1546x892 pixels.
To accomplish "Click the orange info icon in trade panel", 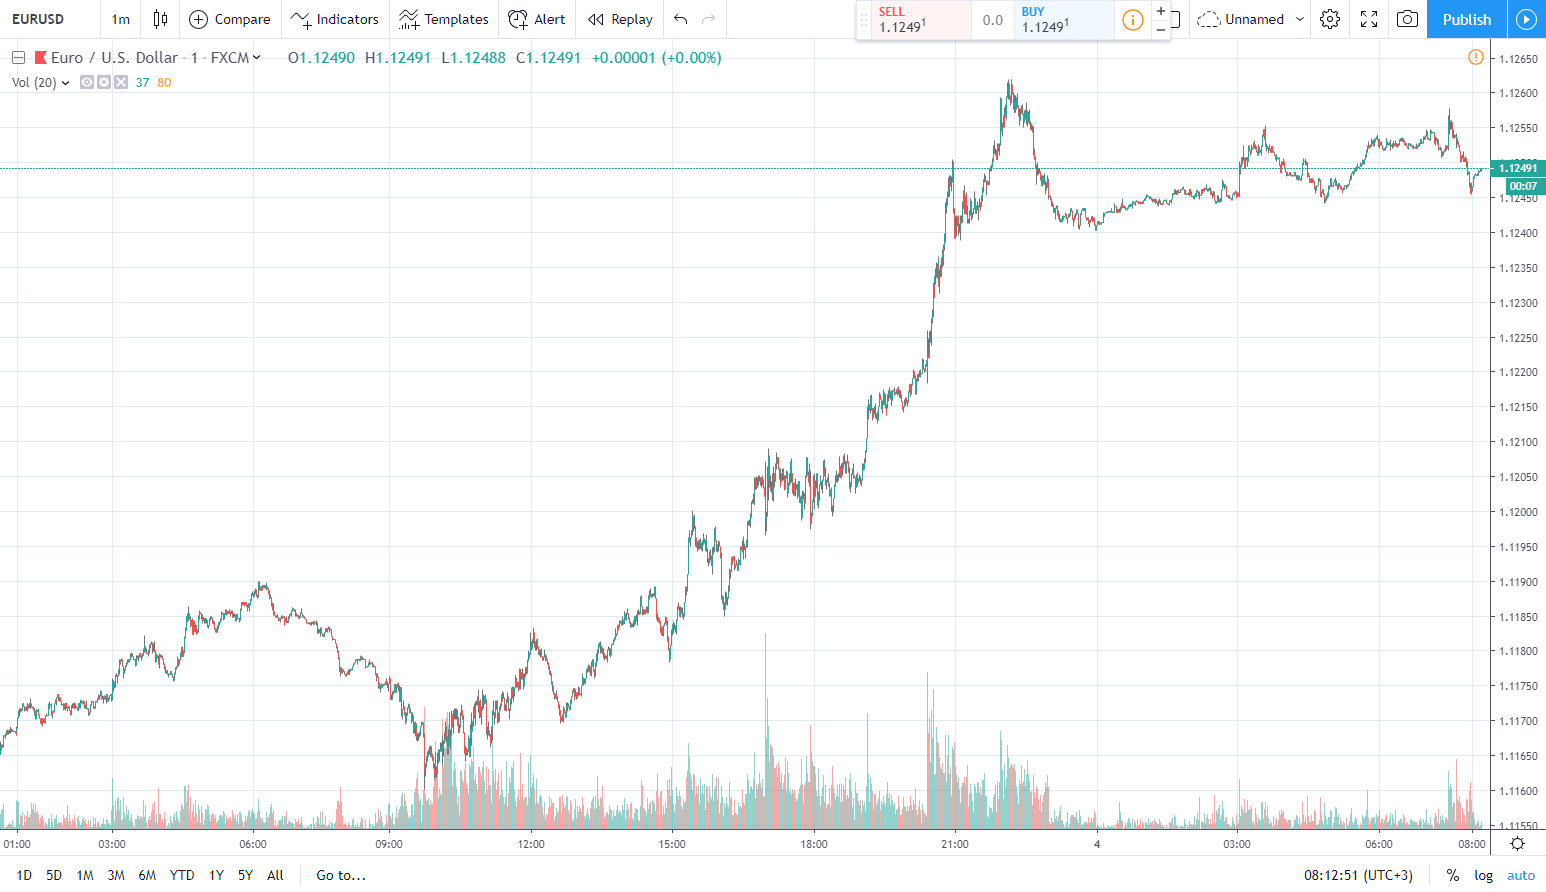I will [x=1132, y=20].
